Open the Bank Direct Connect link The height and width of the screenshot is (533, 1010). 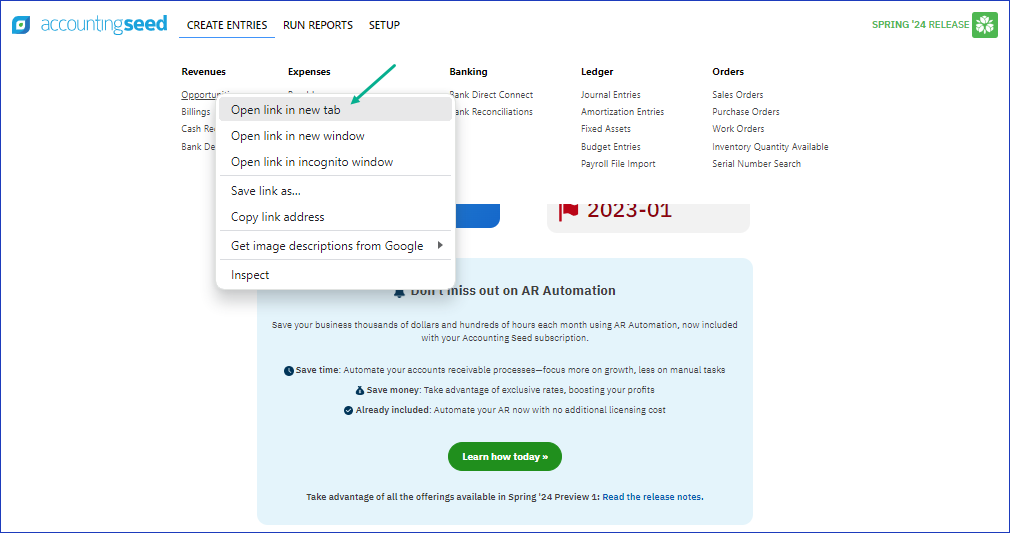491,95
